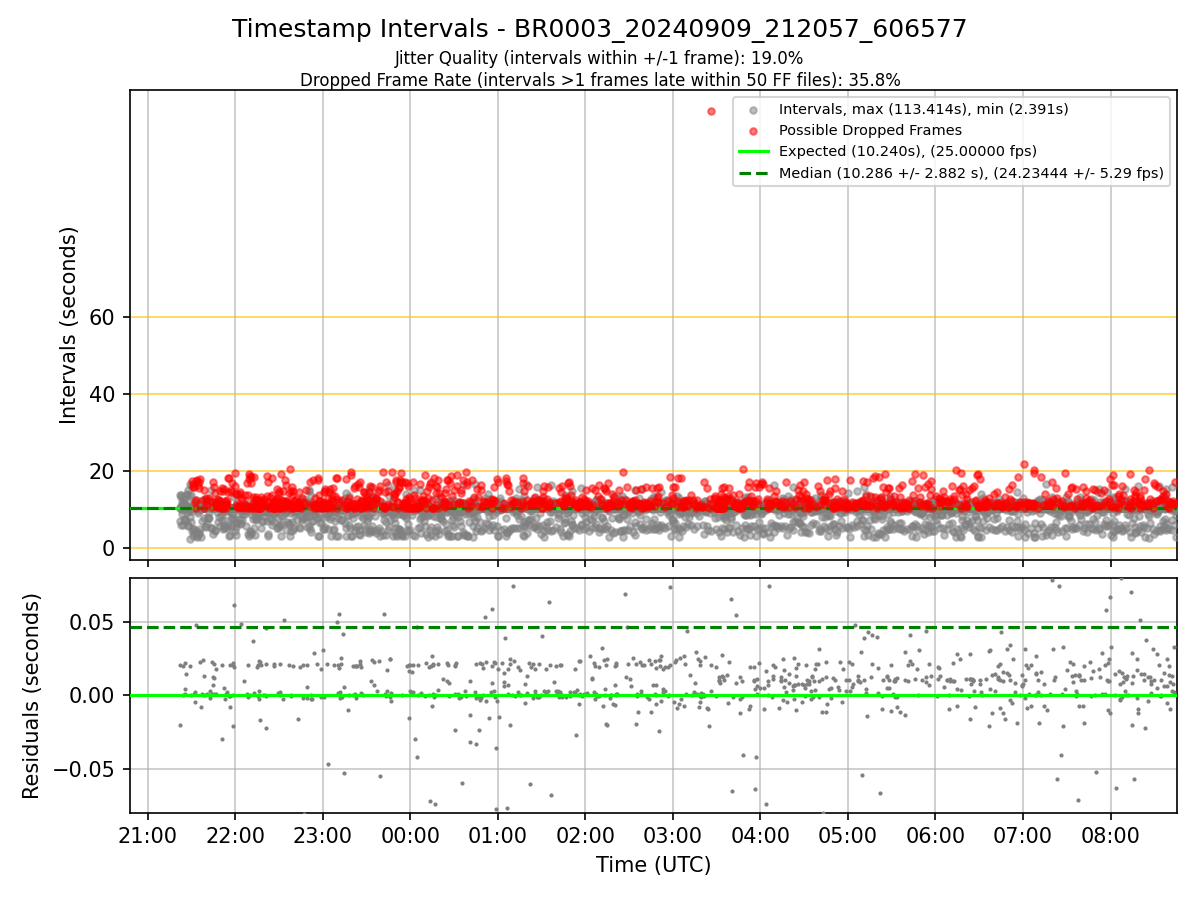Image resolution: width=1200 pixels, height=900 pixels.
Task: Click the red marker in legend for Dropped Frames
Action: 754,130
